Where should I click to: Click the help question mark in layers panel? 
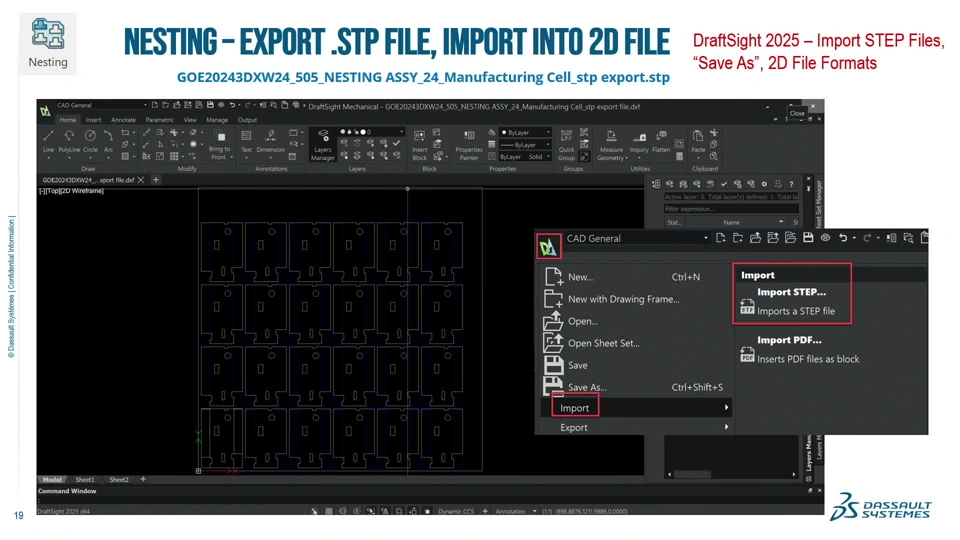[x=791, y=184]
